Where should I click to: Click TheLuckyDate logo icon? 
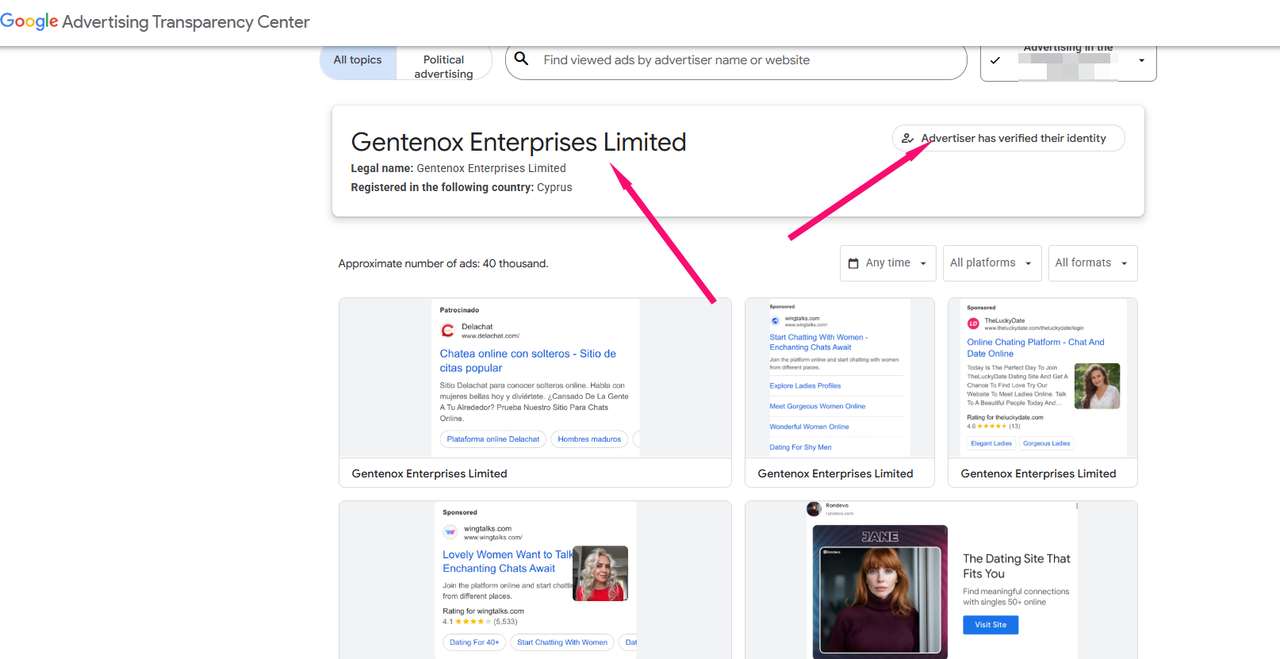973,324
